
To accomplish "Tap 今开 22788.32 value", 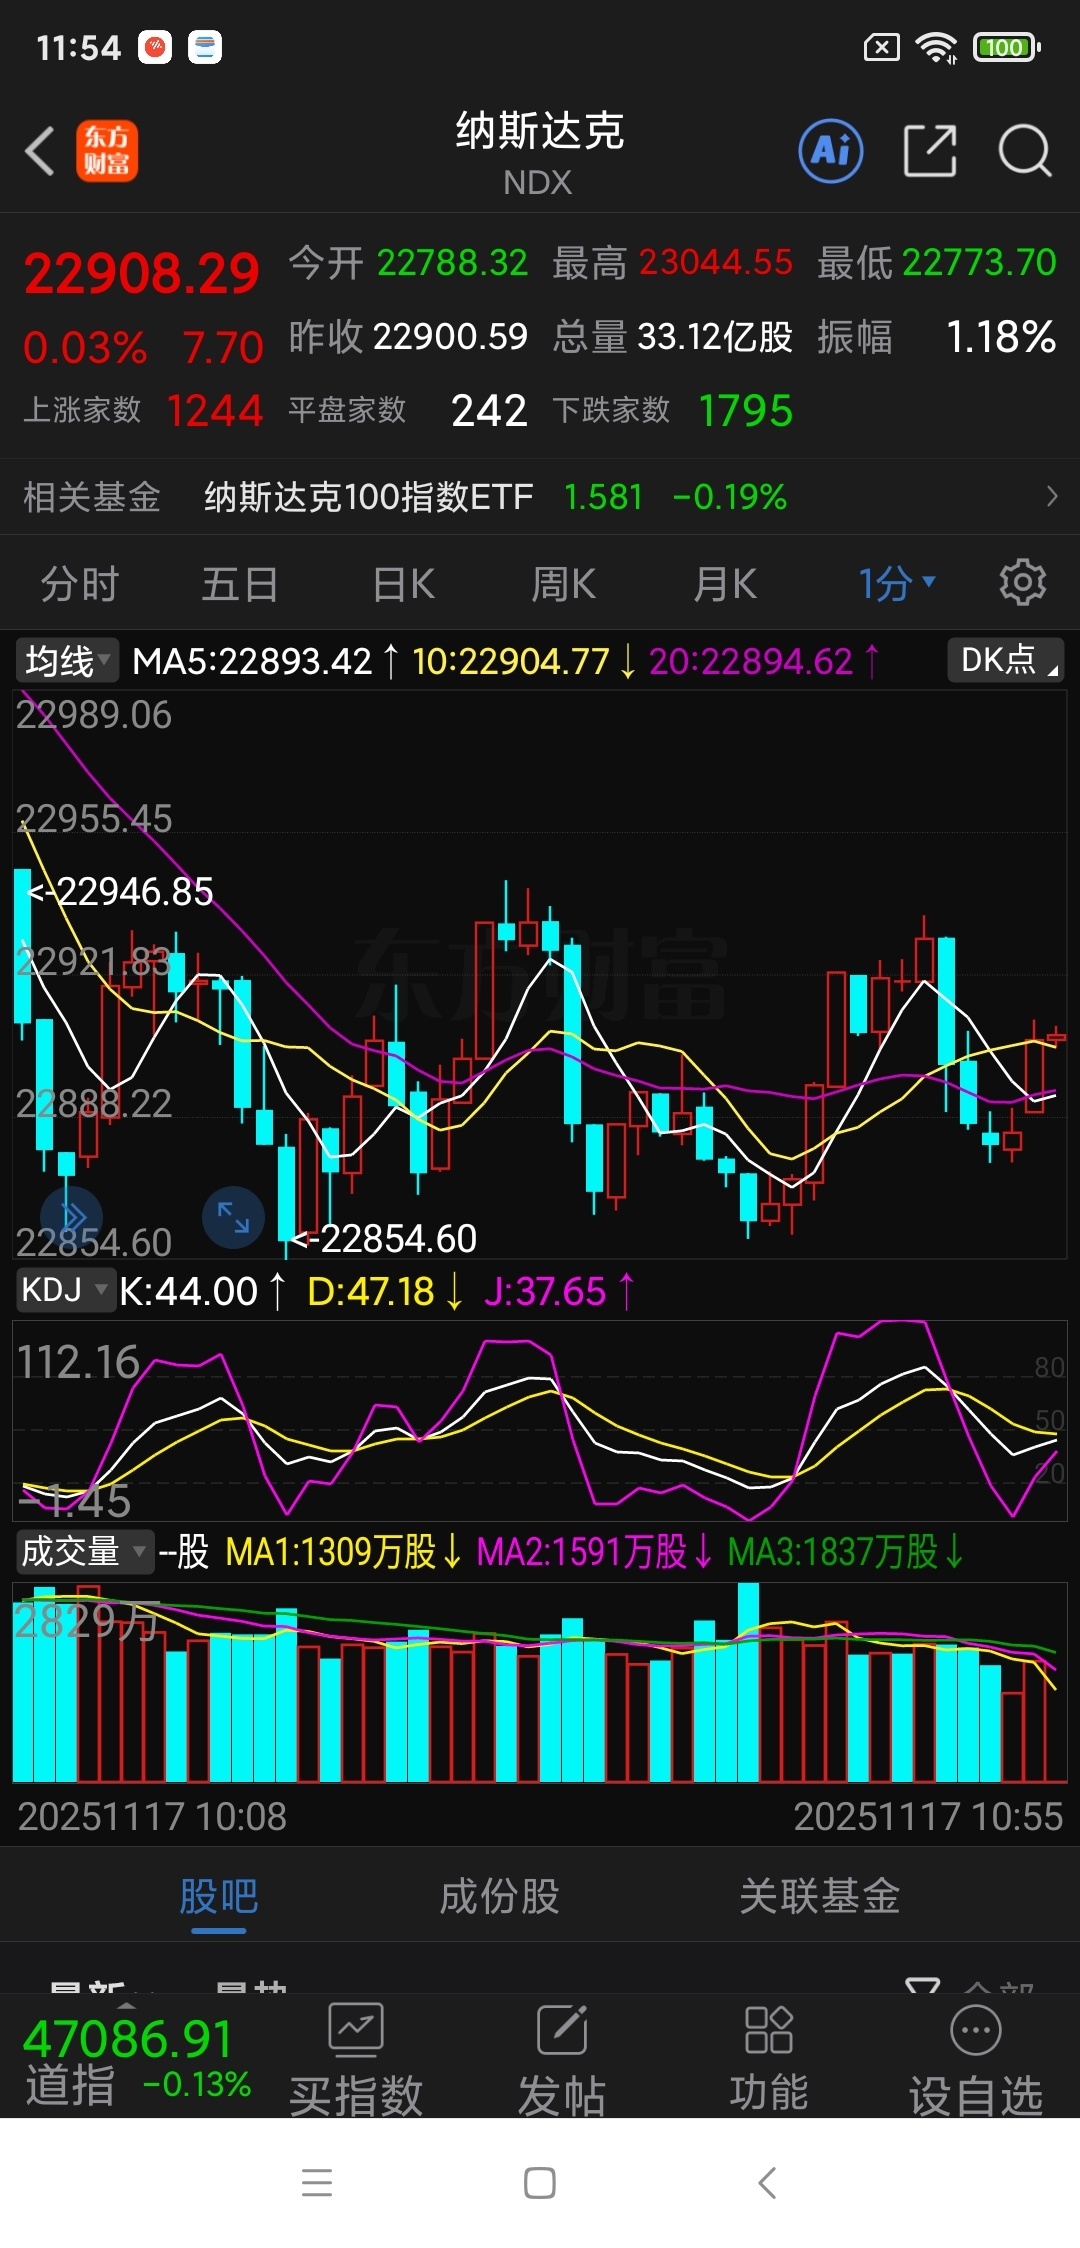I will 408,263.
